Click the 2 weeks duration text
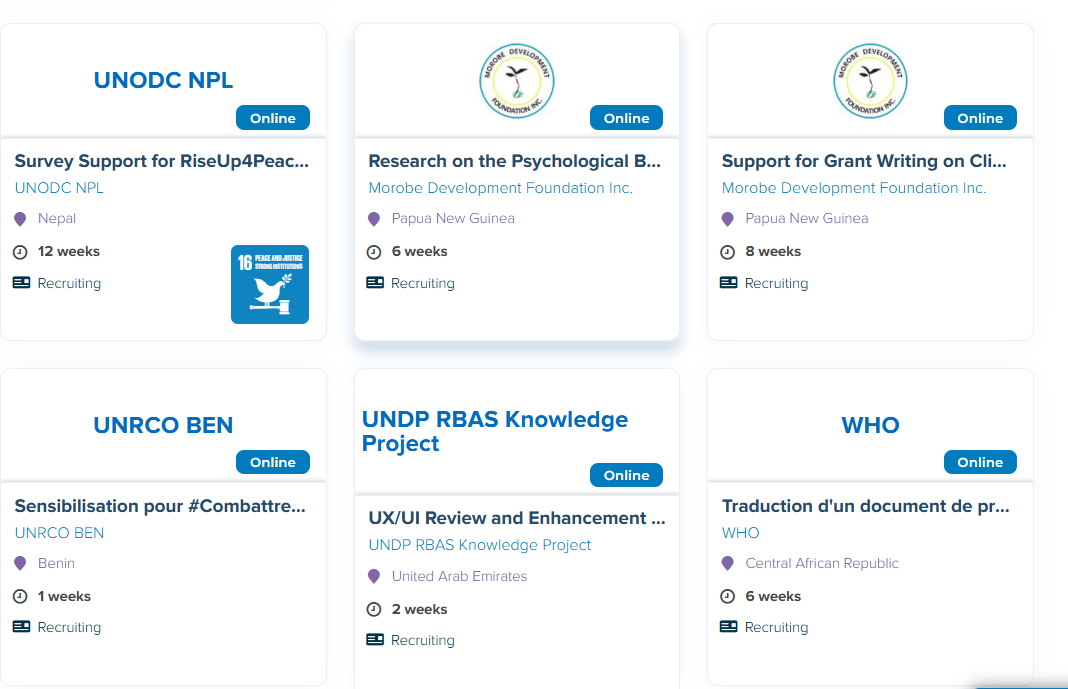 tap(420, 609)
